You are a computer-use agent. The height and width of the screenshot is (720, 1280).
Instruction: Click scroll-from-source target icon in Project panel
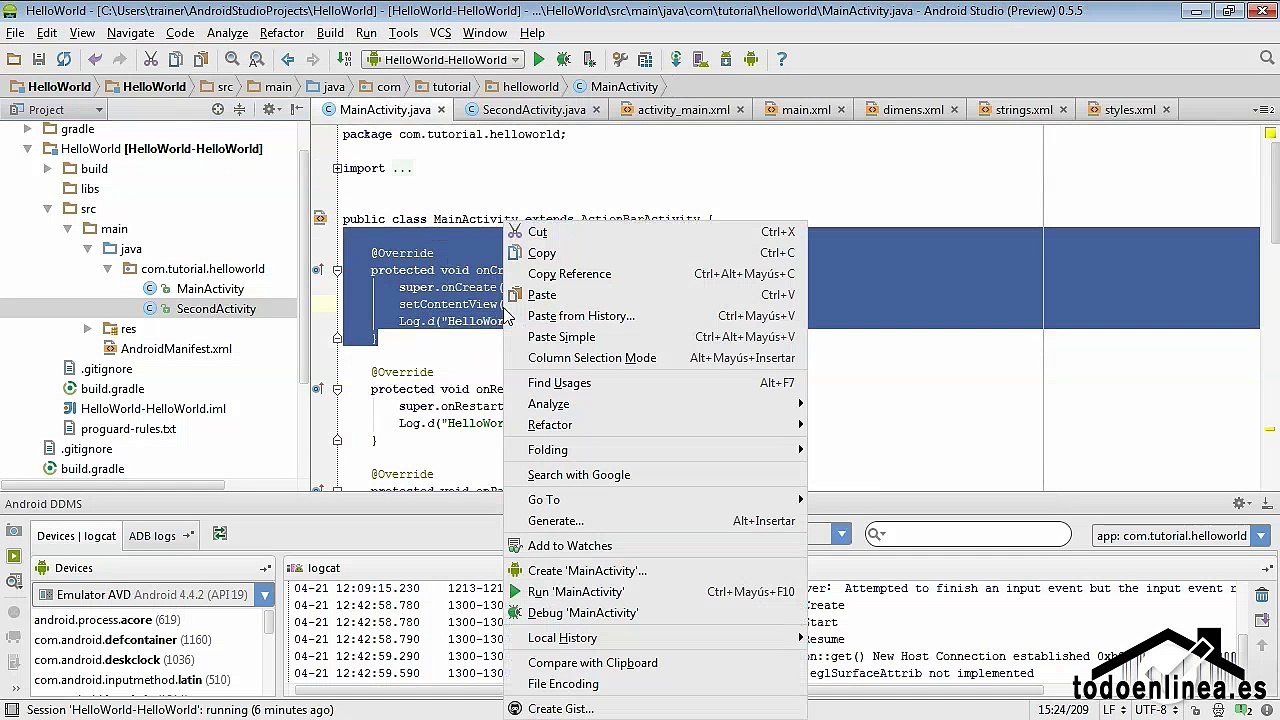(x=218, y=110)
